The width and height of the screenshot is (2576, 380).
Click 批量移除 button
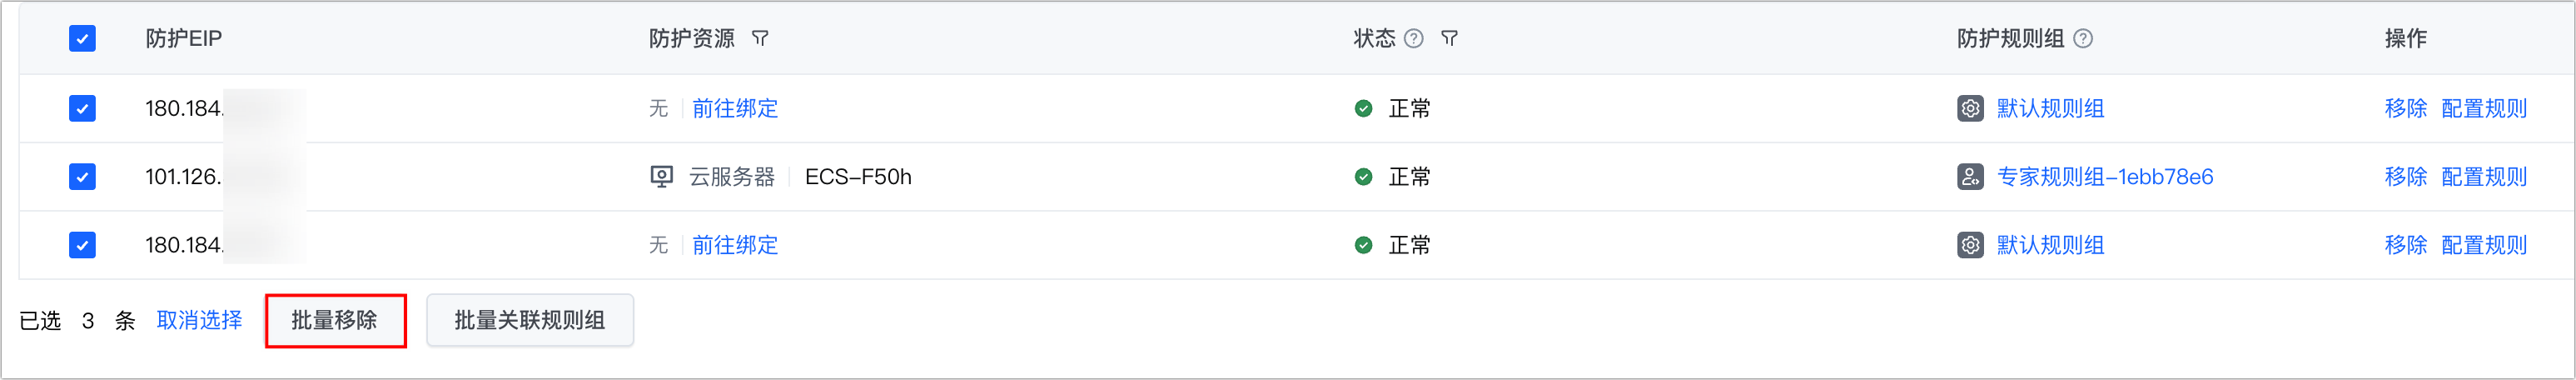click(335, 320)
